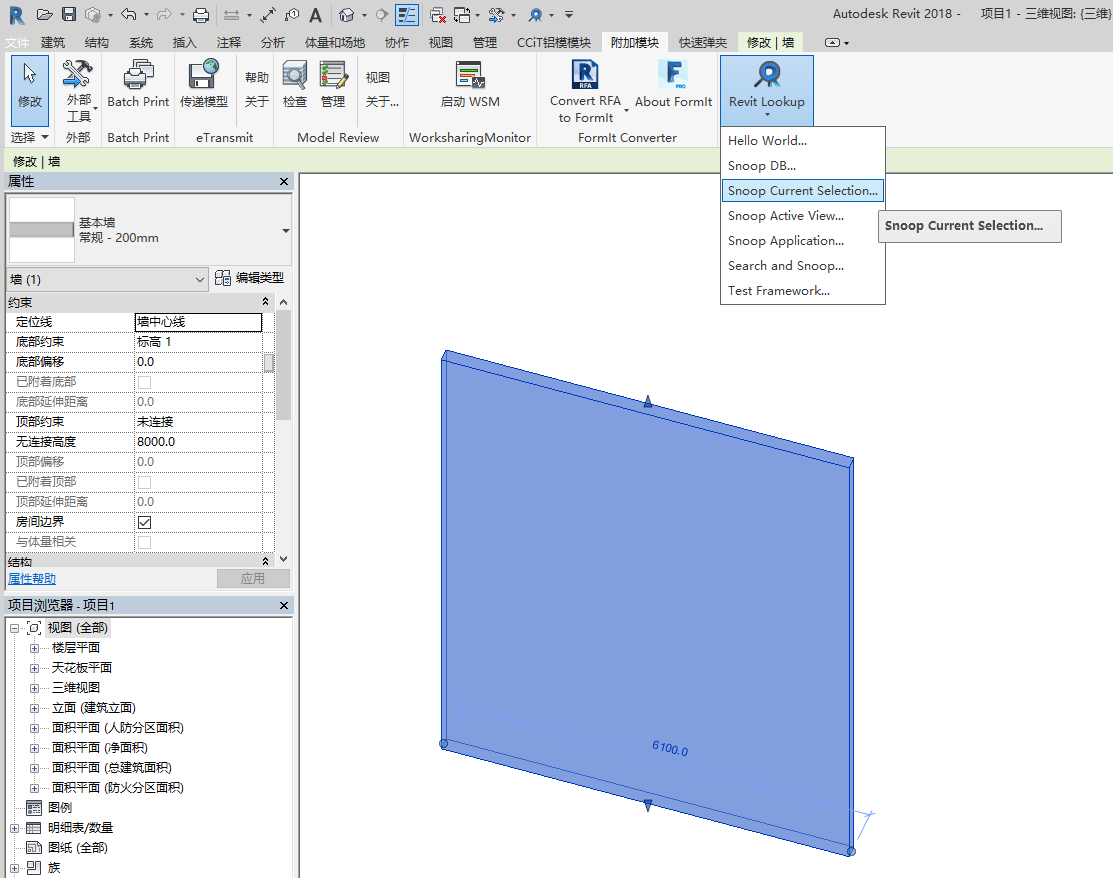Viewport: 1113px width, 878px height.
Task: Click the Close Hidden Windows icon
Action: coord(438,14)
